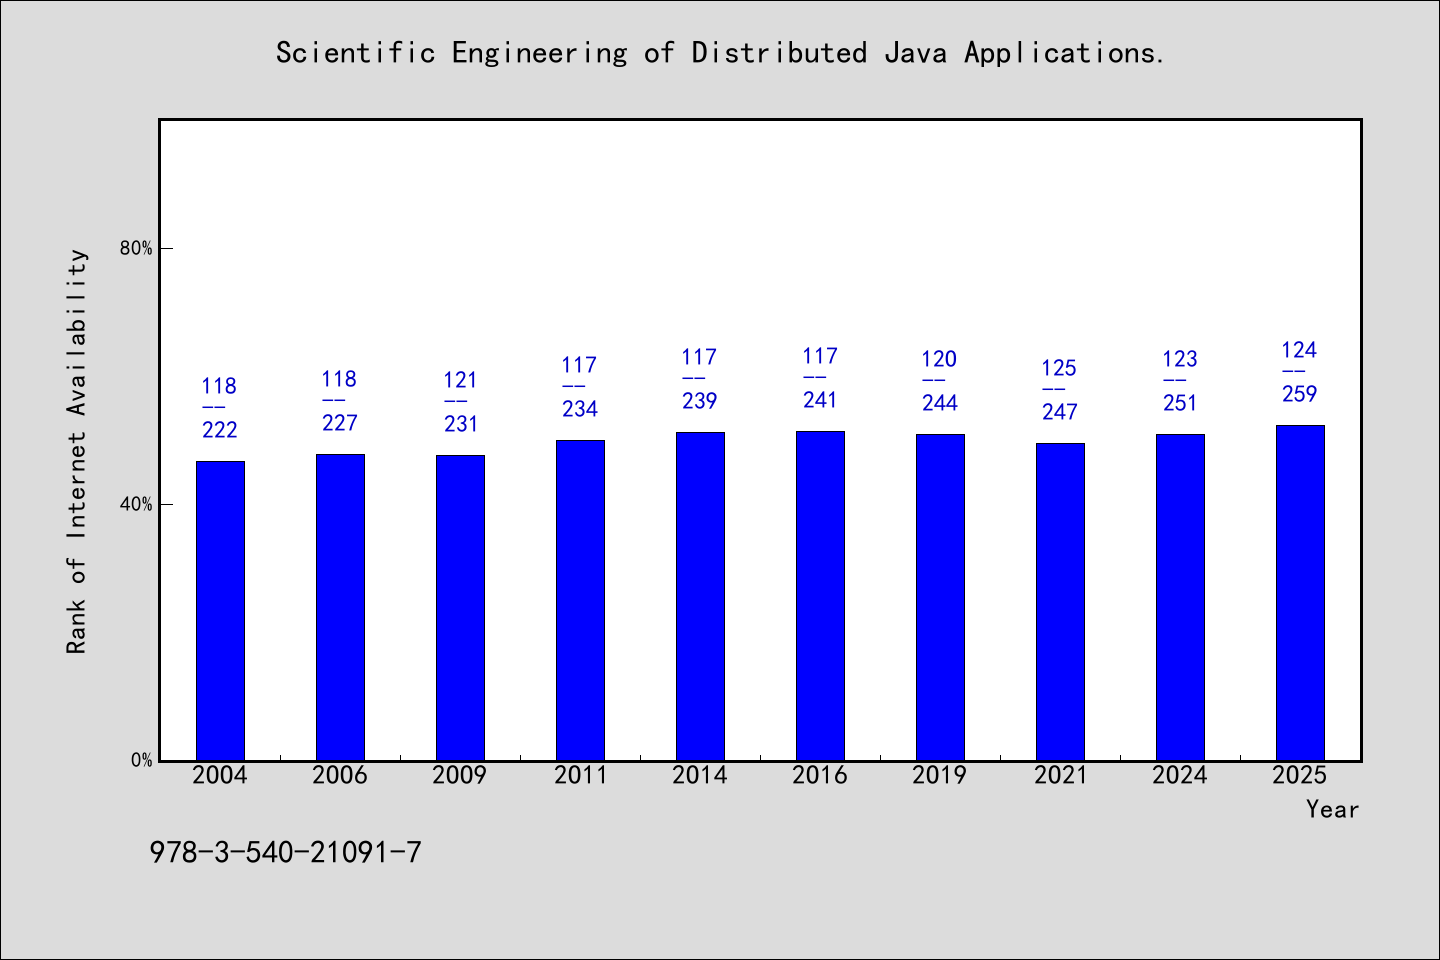Screen dimensions: 1440x960
Task: Click the x-axis label 2024
Action: 1180,775
